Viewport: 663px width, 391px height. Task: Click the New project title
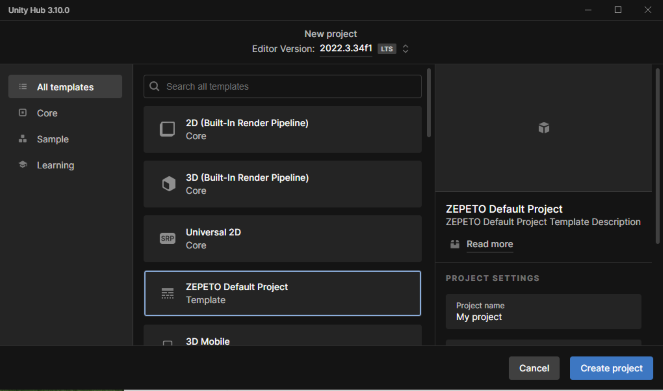[331, 34]
